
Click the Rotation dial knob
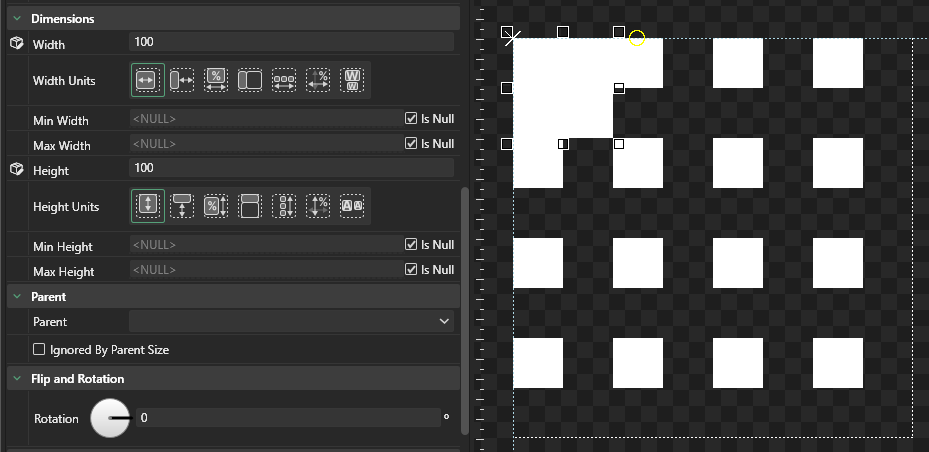(110, 418)
